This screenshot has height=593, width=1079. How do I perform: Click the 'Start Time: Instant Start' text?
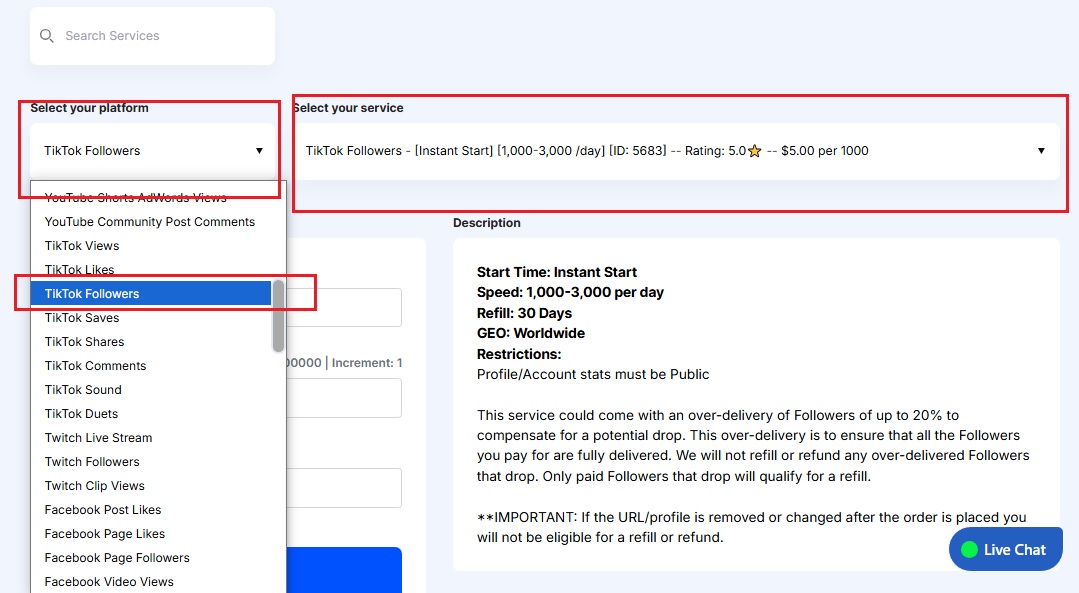tap(557, 272)
